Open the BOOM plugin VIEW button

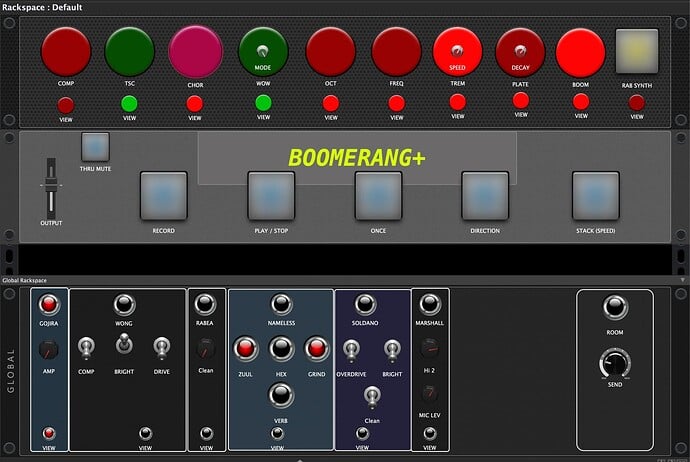[581, 102]
